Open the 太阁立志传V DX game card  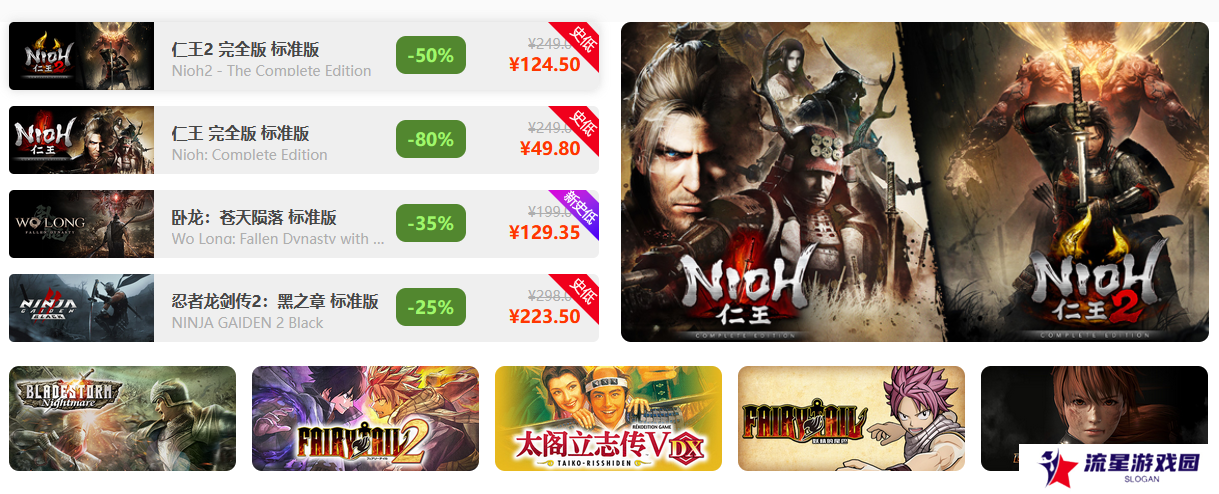point(608,418)
